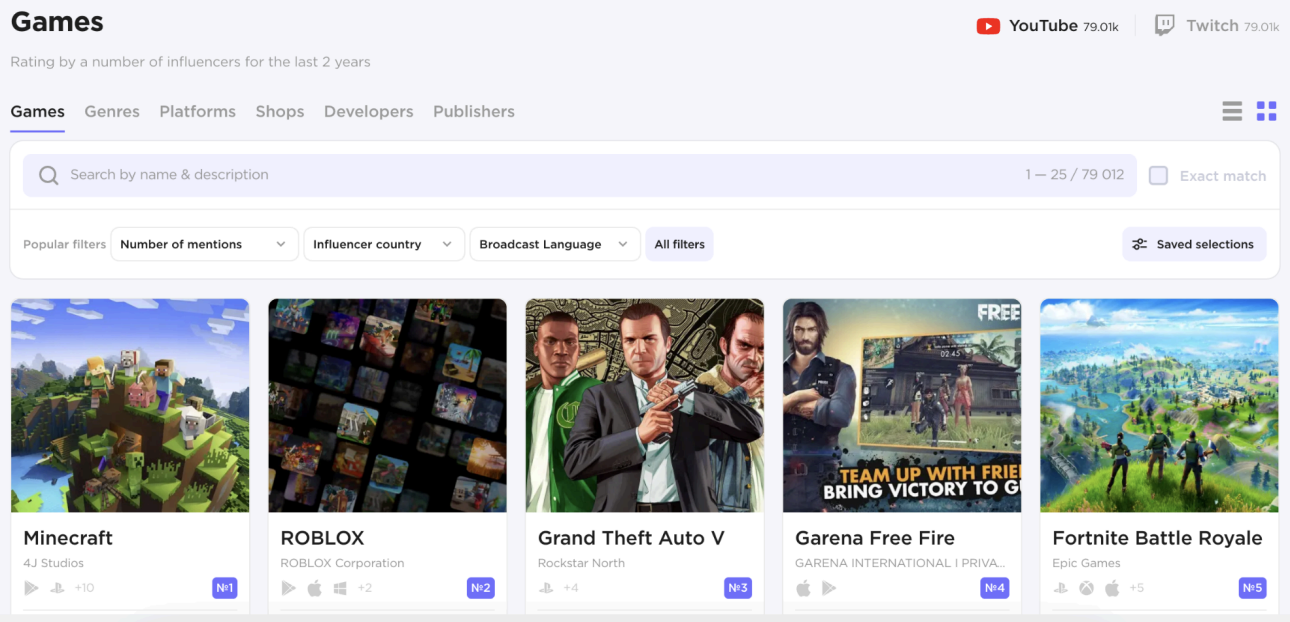Click the №5 rank badge on Fortnite
The width and height of the screenshot is (1290, 622).
click(x=1252, y=588)
